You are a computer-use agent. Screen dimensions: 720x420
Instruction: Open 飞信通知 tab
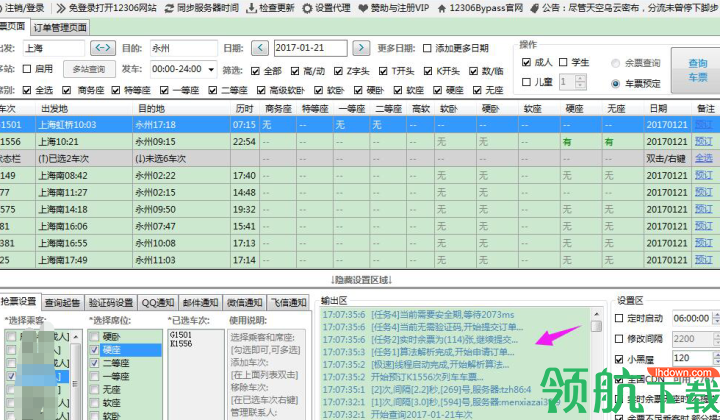[289, 302]
